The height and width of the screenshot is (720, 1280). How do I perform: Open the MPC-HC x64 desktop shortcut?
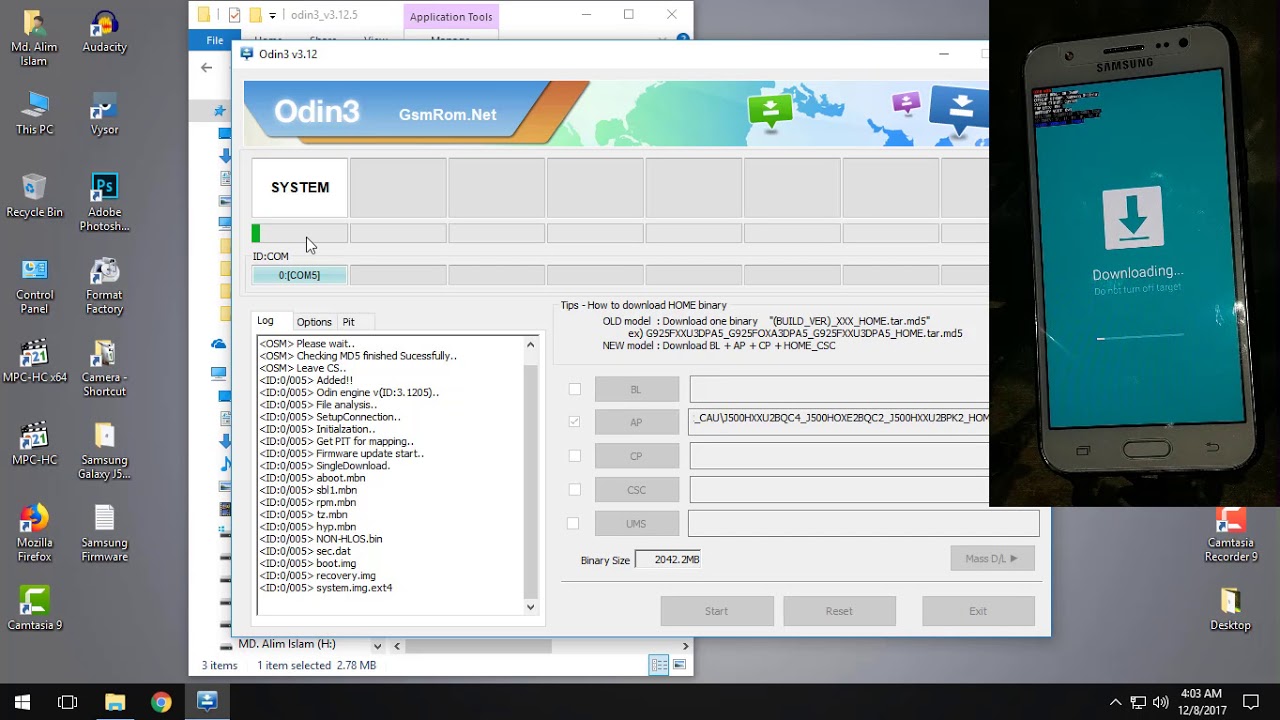tap(34, 362)
